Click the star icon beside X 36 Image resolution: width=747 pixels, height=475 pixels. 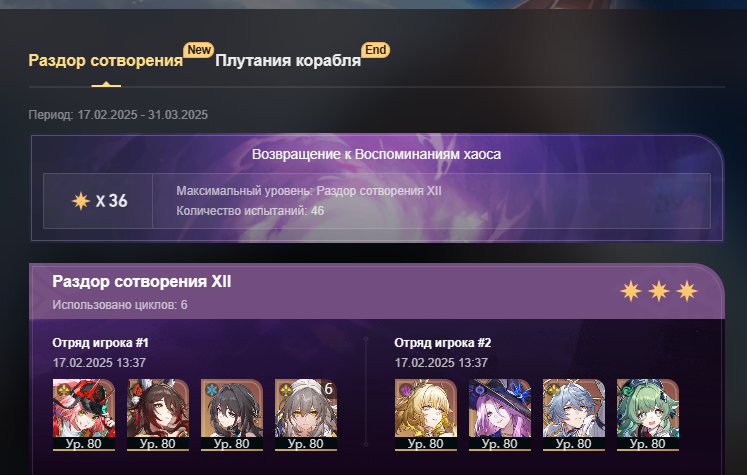click(81, 201)
